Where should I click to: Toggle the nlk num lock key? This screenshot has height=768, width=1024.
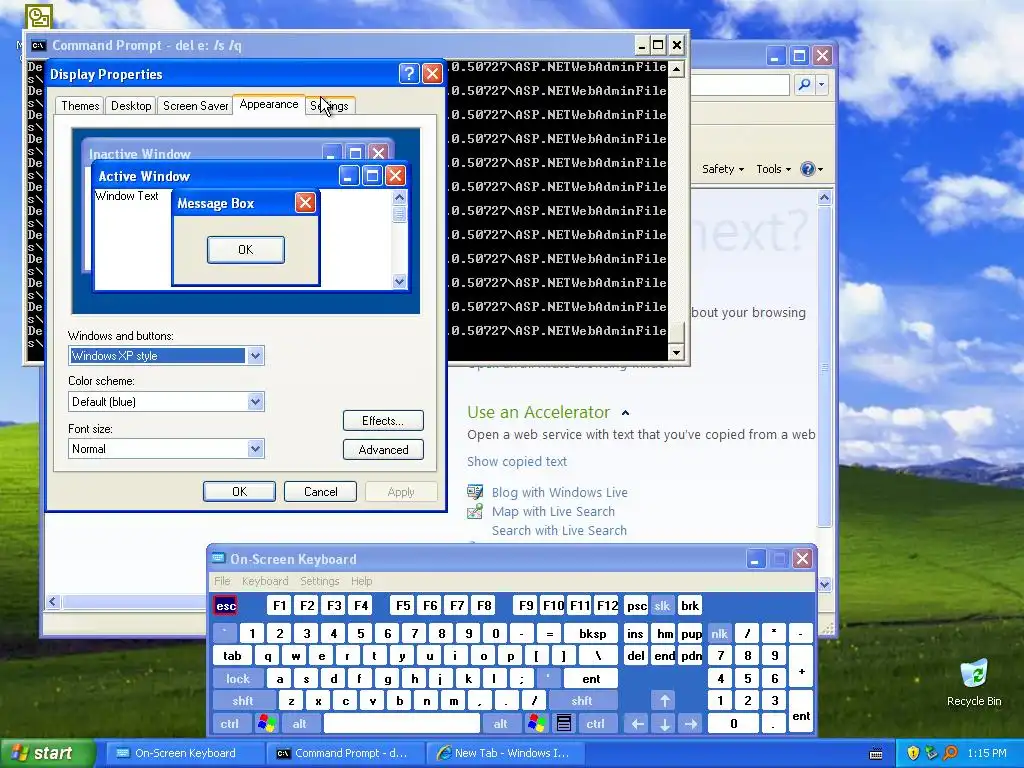point(719,633)
